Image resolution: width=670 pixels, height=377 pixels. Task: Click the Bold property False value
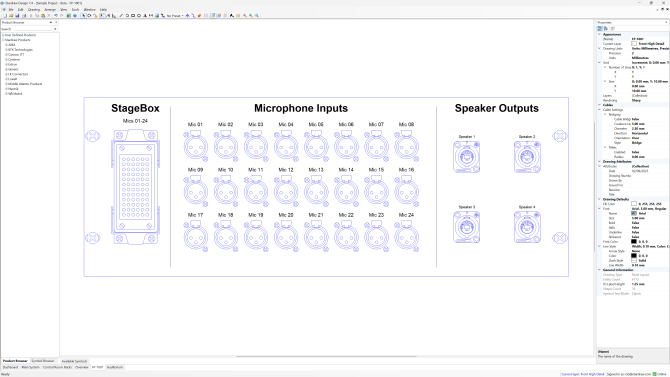point(635,223)
